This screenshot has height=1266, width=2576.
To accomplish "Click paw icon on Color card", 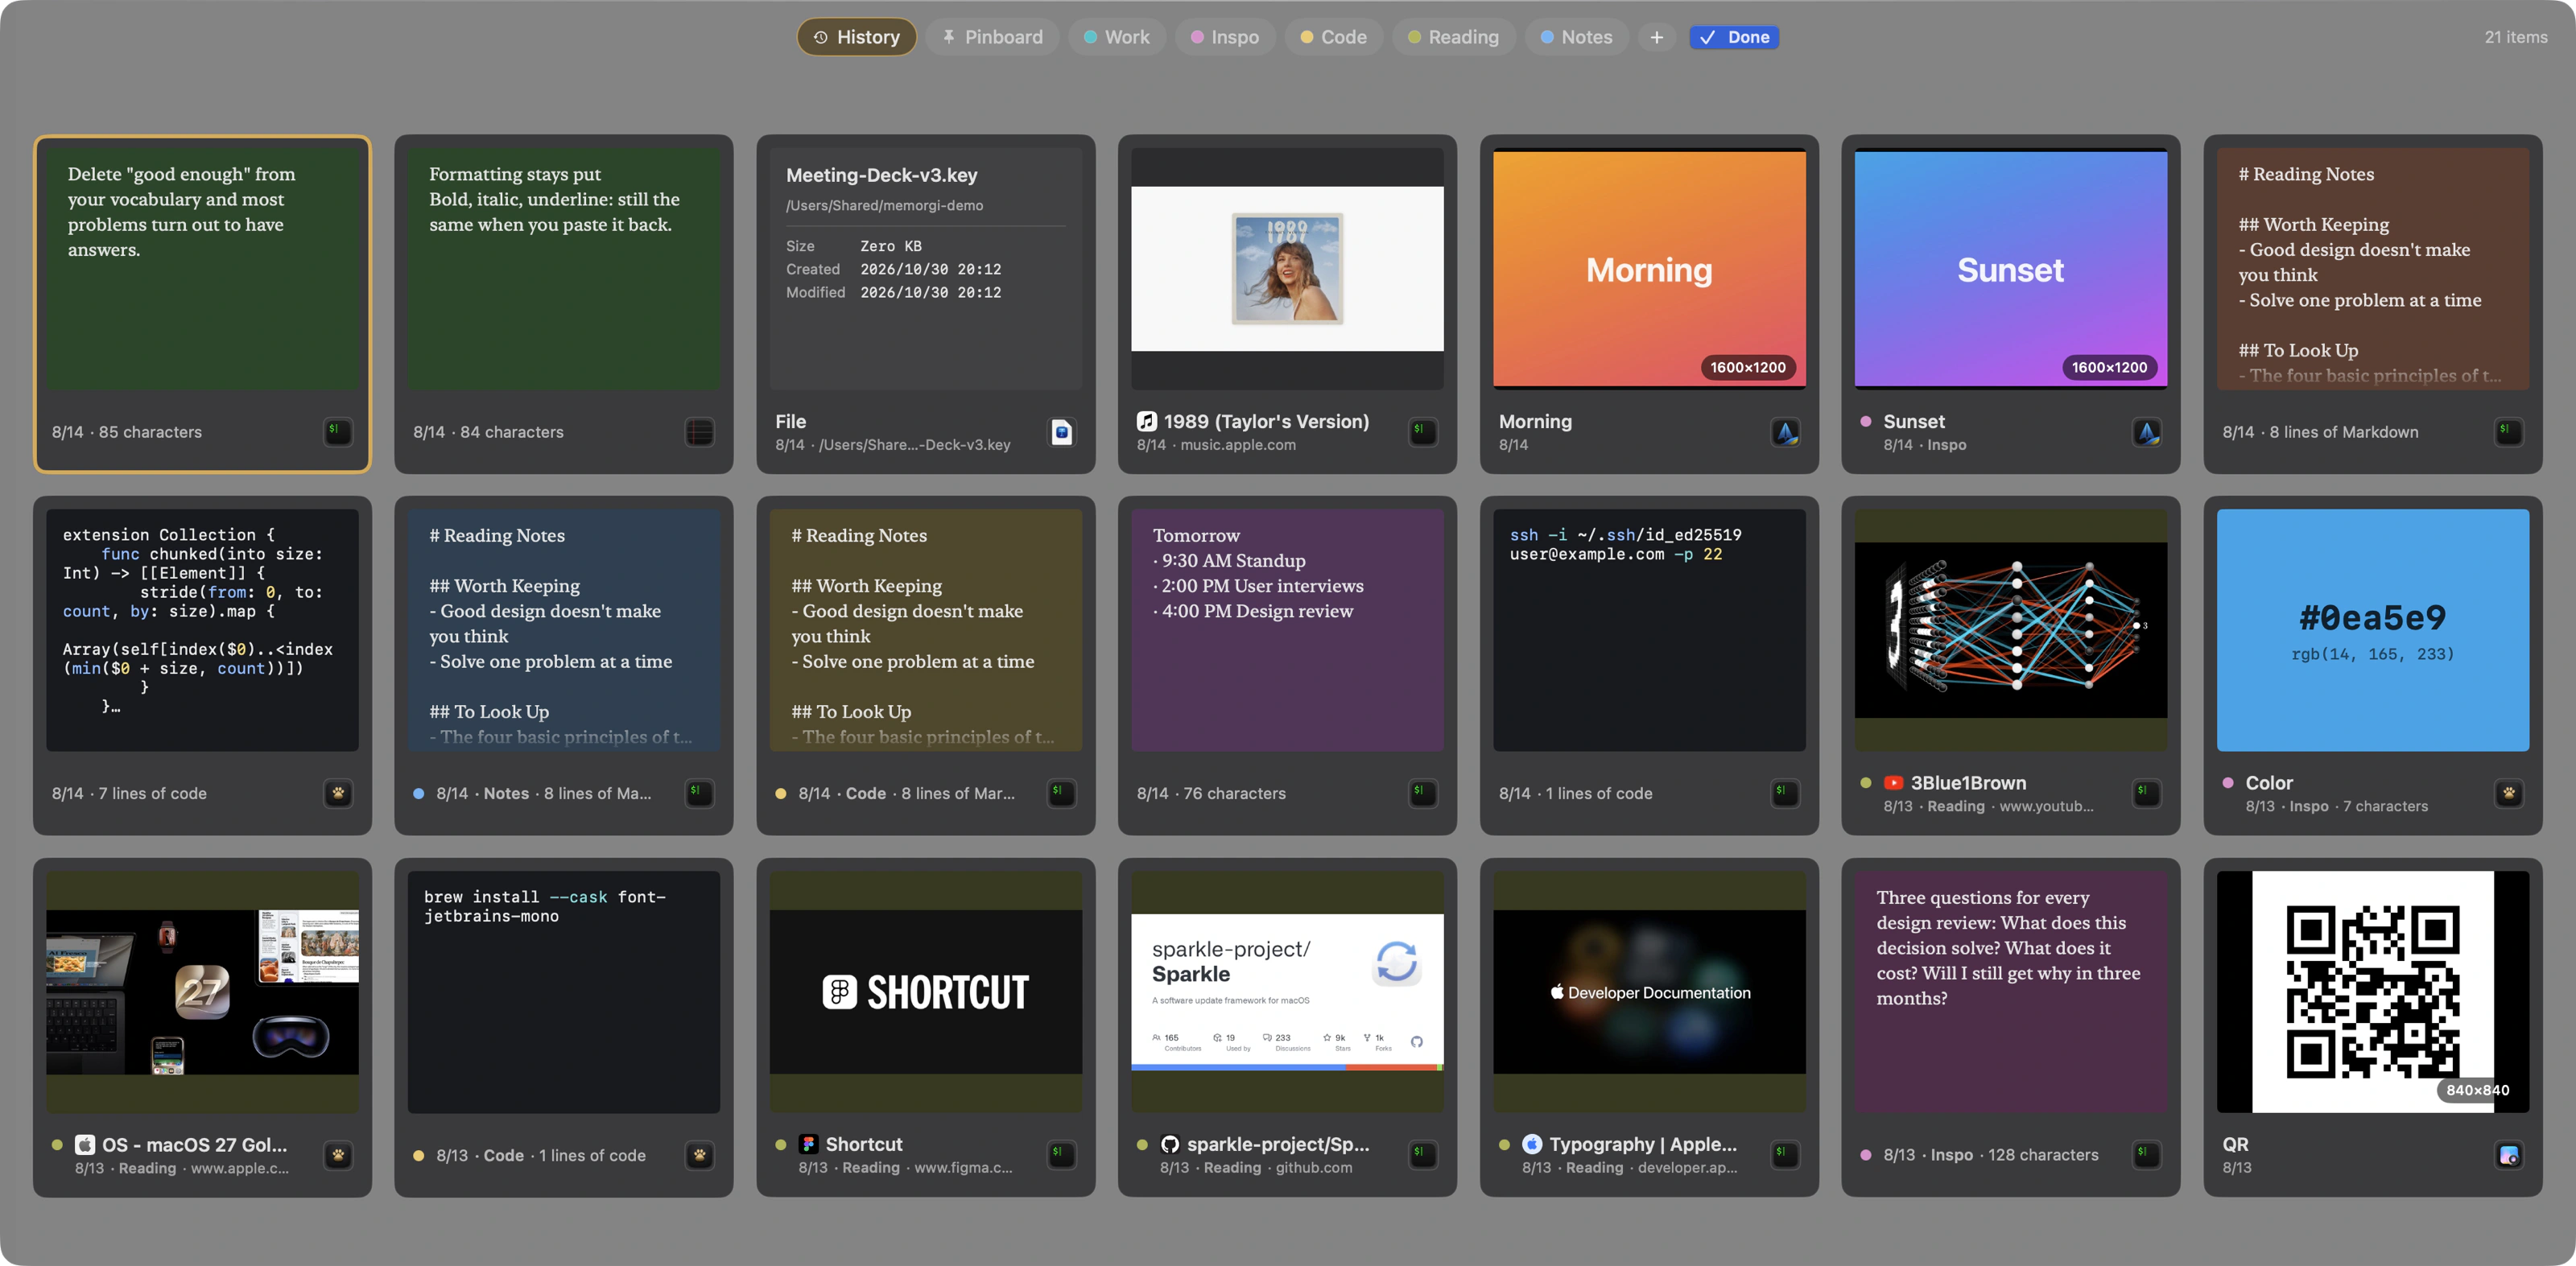I will pyautogui.click(x=2509, y=793).
